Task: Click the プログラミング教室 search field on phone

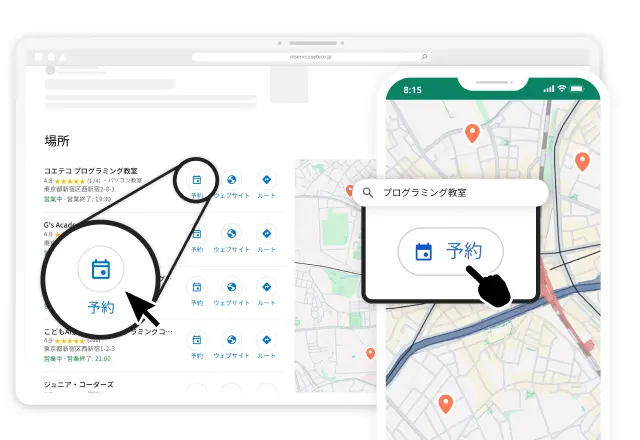Action: click(x=451, y=193)
